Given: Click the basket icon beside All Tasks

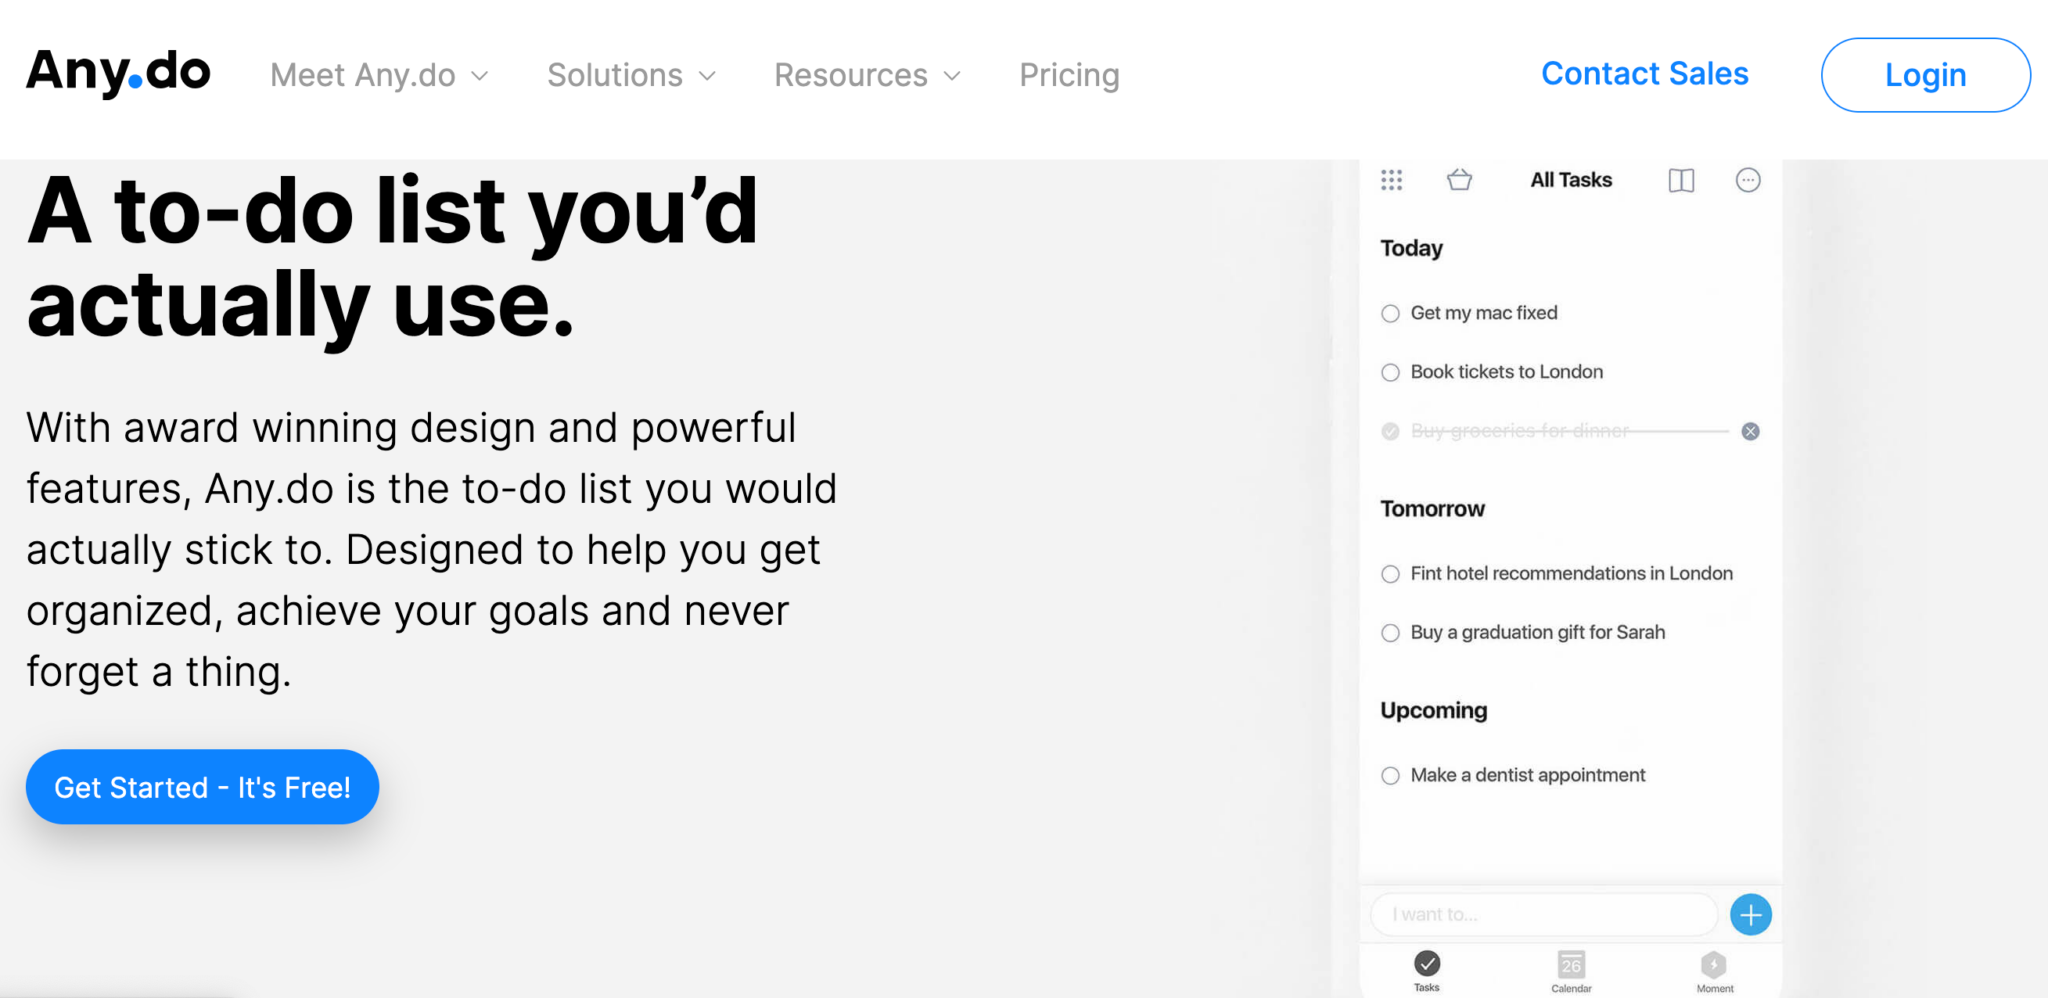Looking at the screenshot, I should tap(1459, 180).
